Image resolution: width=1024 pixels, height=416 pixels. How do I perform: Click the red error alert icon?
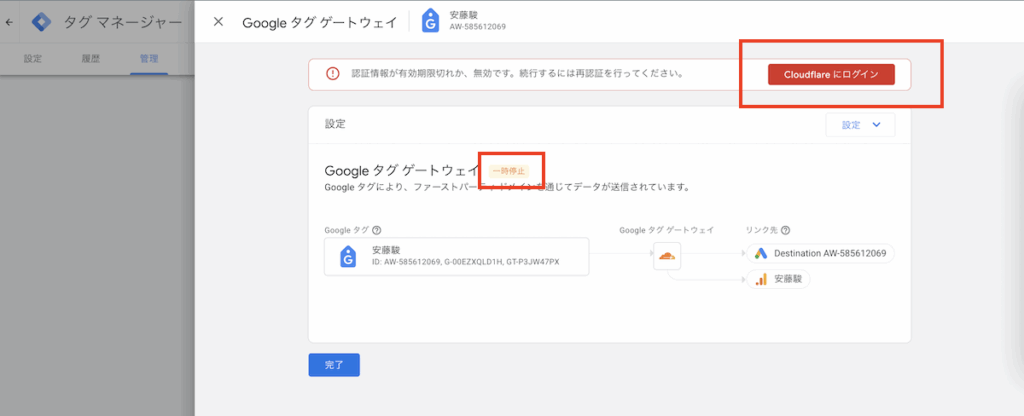[333, 74]
